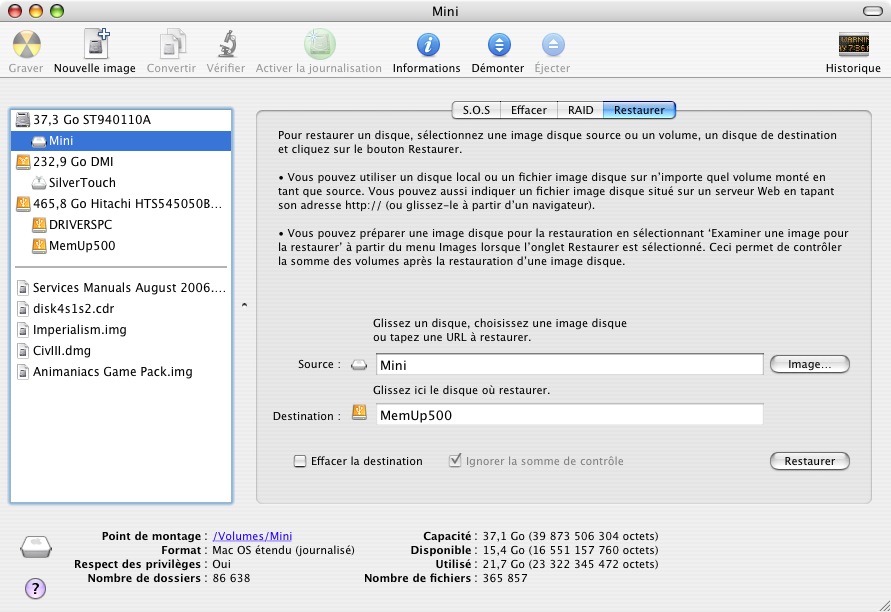This screenshot has width=891, height=612.
Task: Select the 232,9 Go DMI disk
Action: pos(121,161)
